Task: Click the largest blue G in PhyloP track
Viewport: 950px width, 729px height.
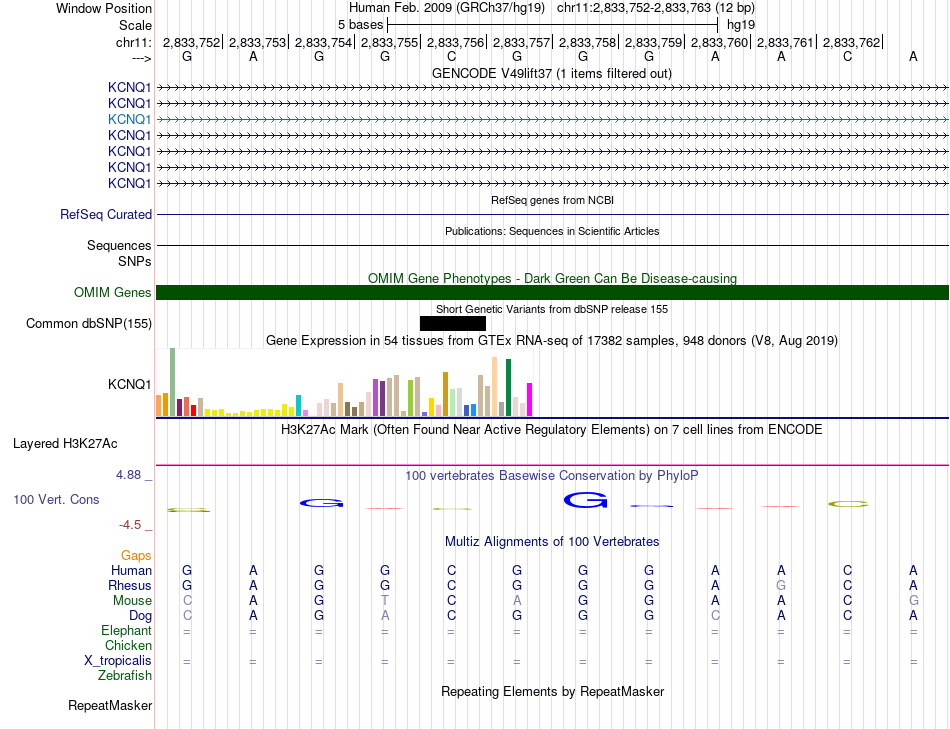Action: point(585,501)
